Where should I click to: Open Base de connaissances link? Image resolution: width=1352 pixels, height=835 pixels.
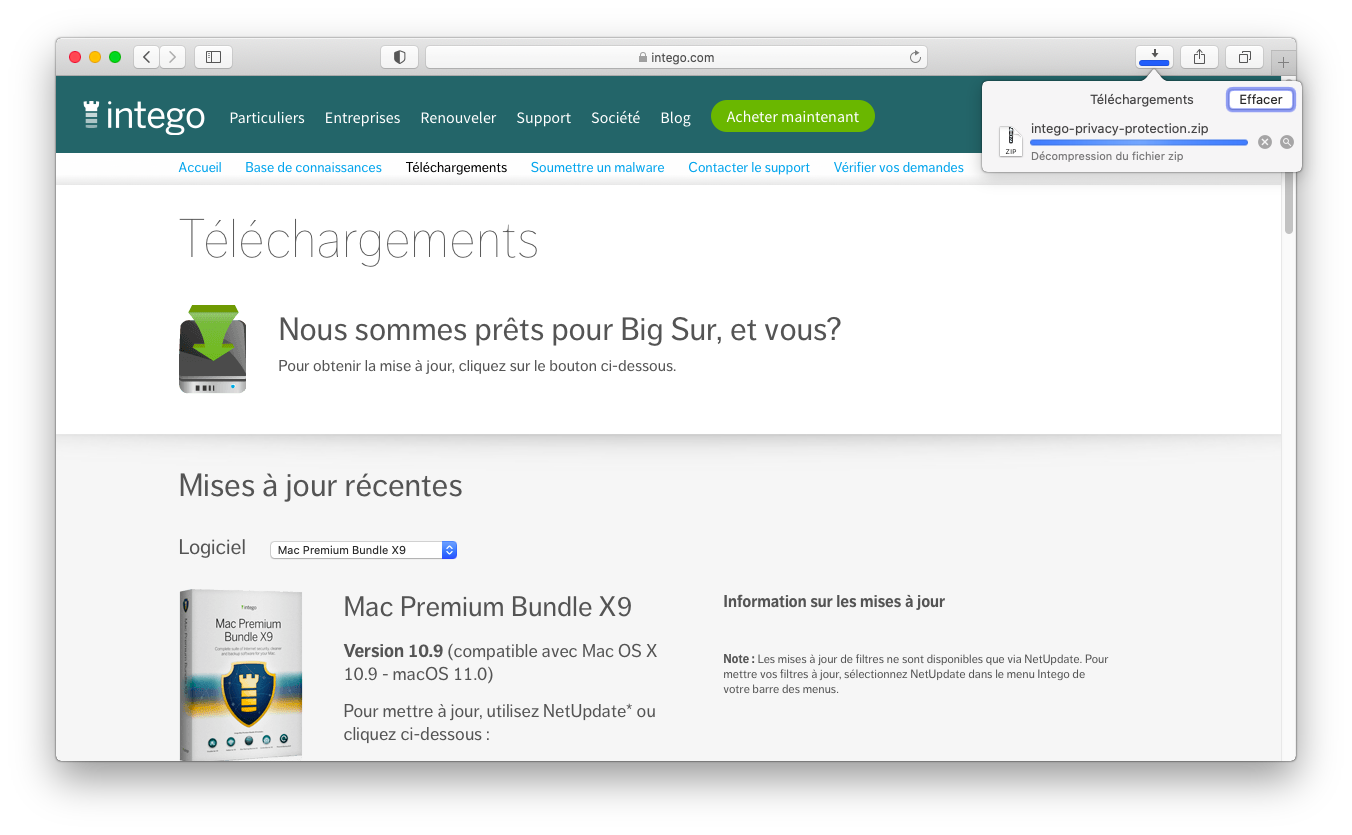point(313,167)
